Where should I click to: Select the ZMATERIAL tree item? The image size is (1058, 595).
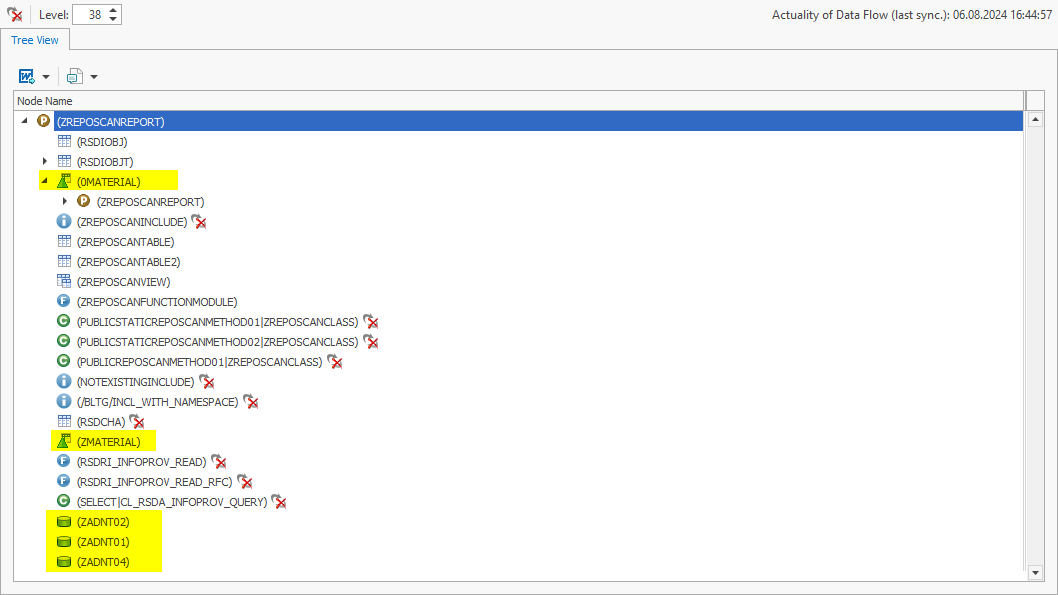pyautogui.click(x=108, y=441)
